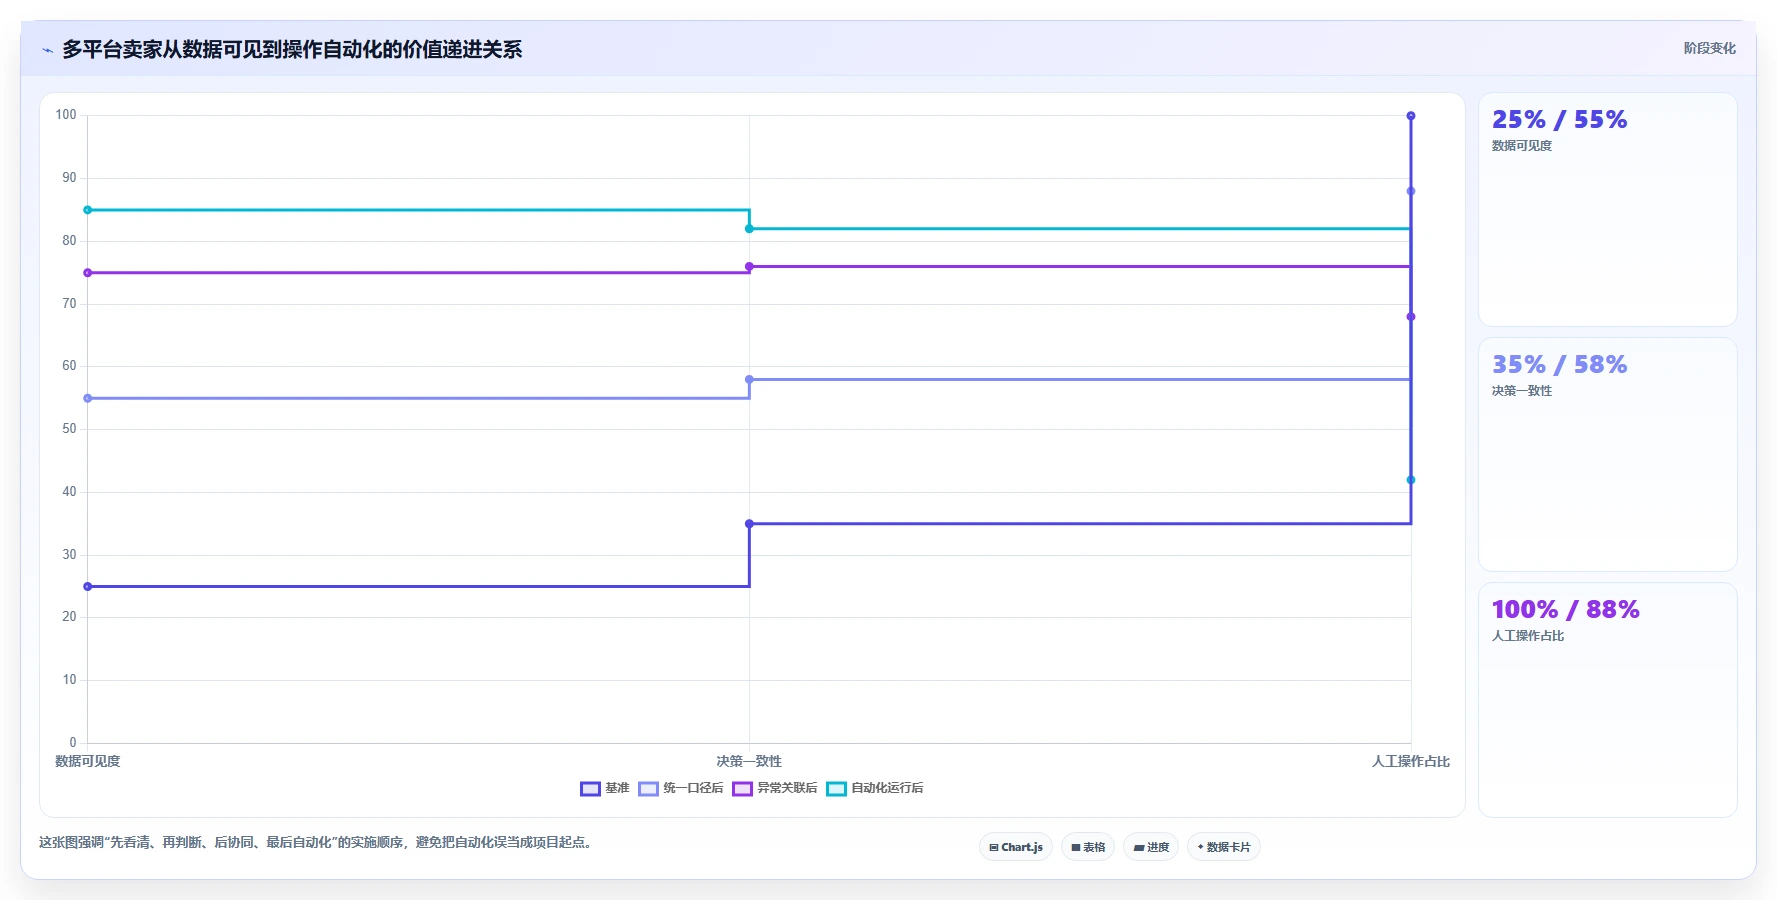1777x900 pixels.
Task: Click the 表格 tag
Action: (1088, 847)
